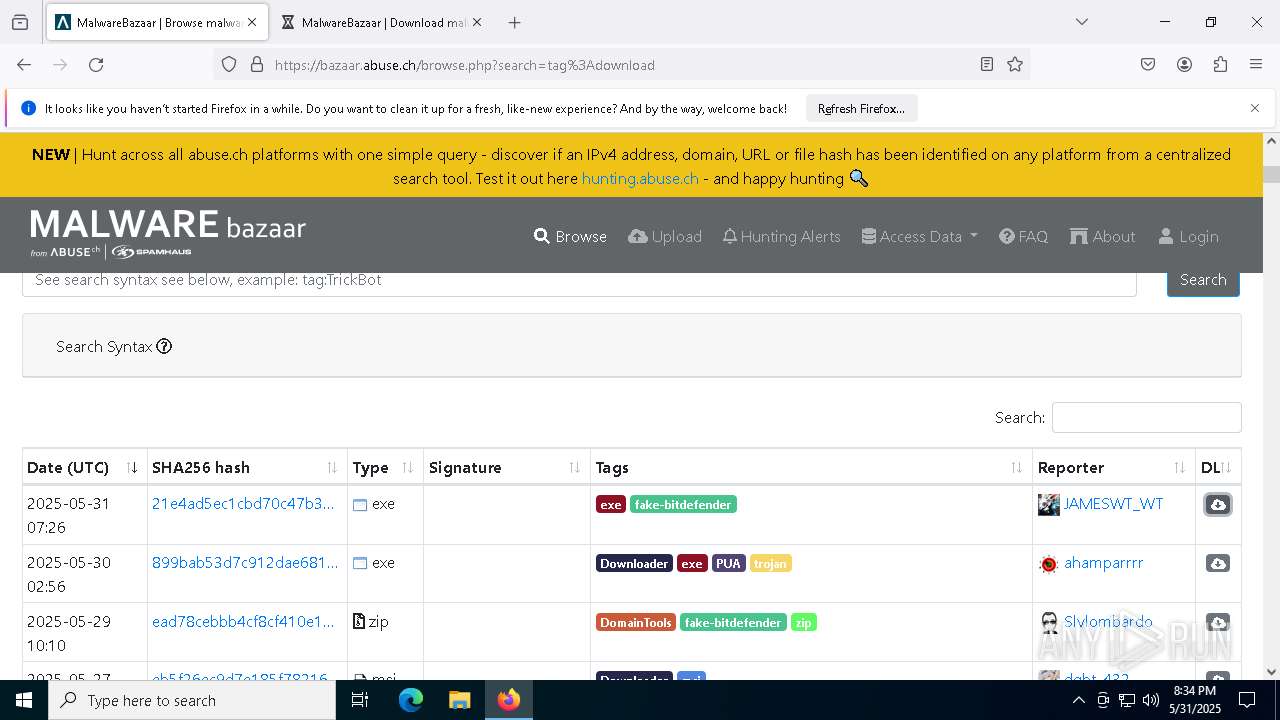The width and height of the screenshot is (1280, 720).
Task: Click the PUA tag badge
Action: tap(728, 564)
